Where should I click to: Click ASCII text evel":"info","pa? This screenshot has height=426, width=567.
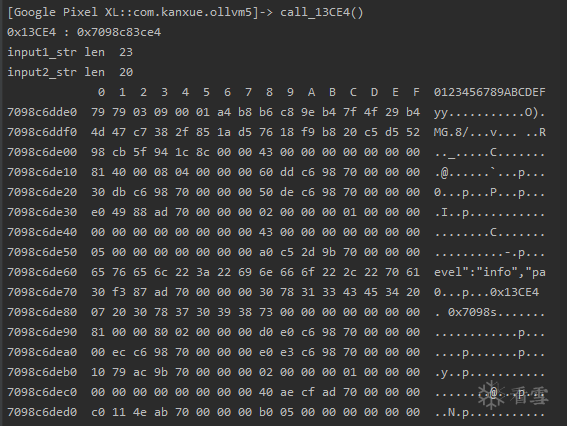pyautogui.click(x=489, y=272)
